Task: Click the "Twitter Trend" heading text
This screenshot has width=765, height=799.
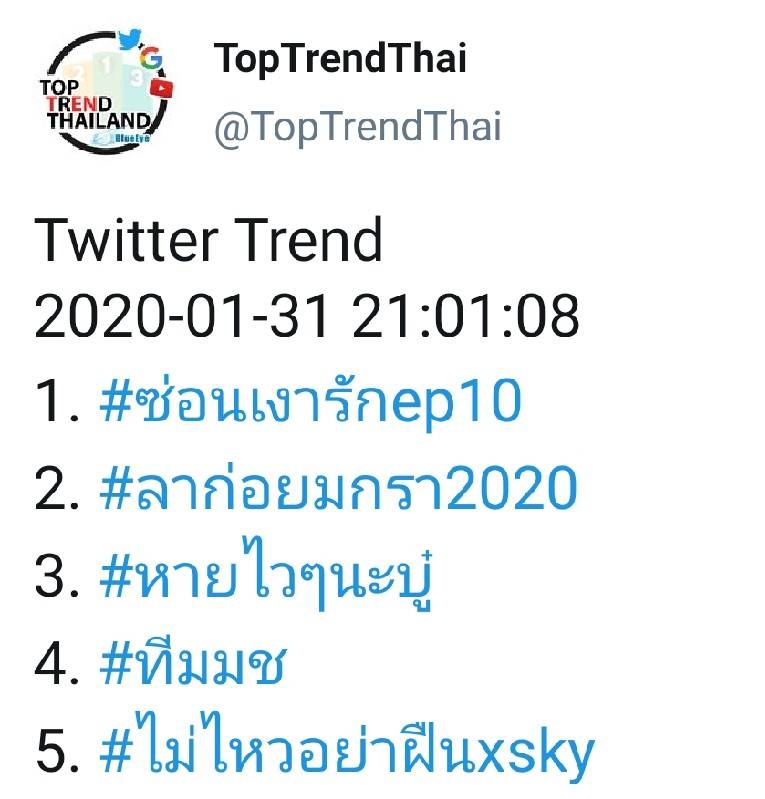Action: [209, 240]
